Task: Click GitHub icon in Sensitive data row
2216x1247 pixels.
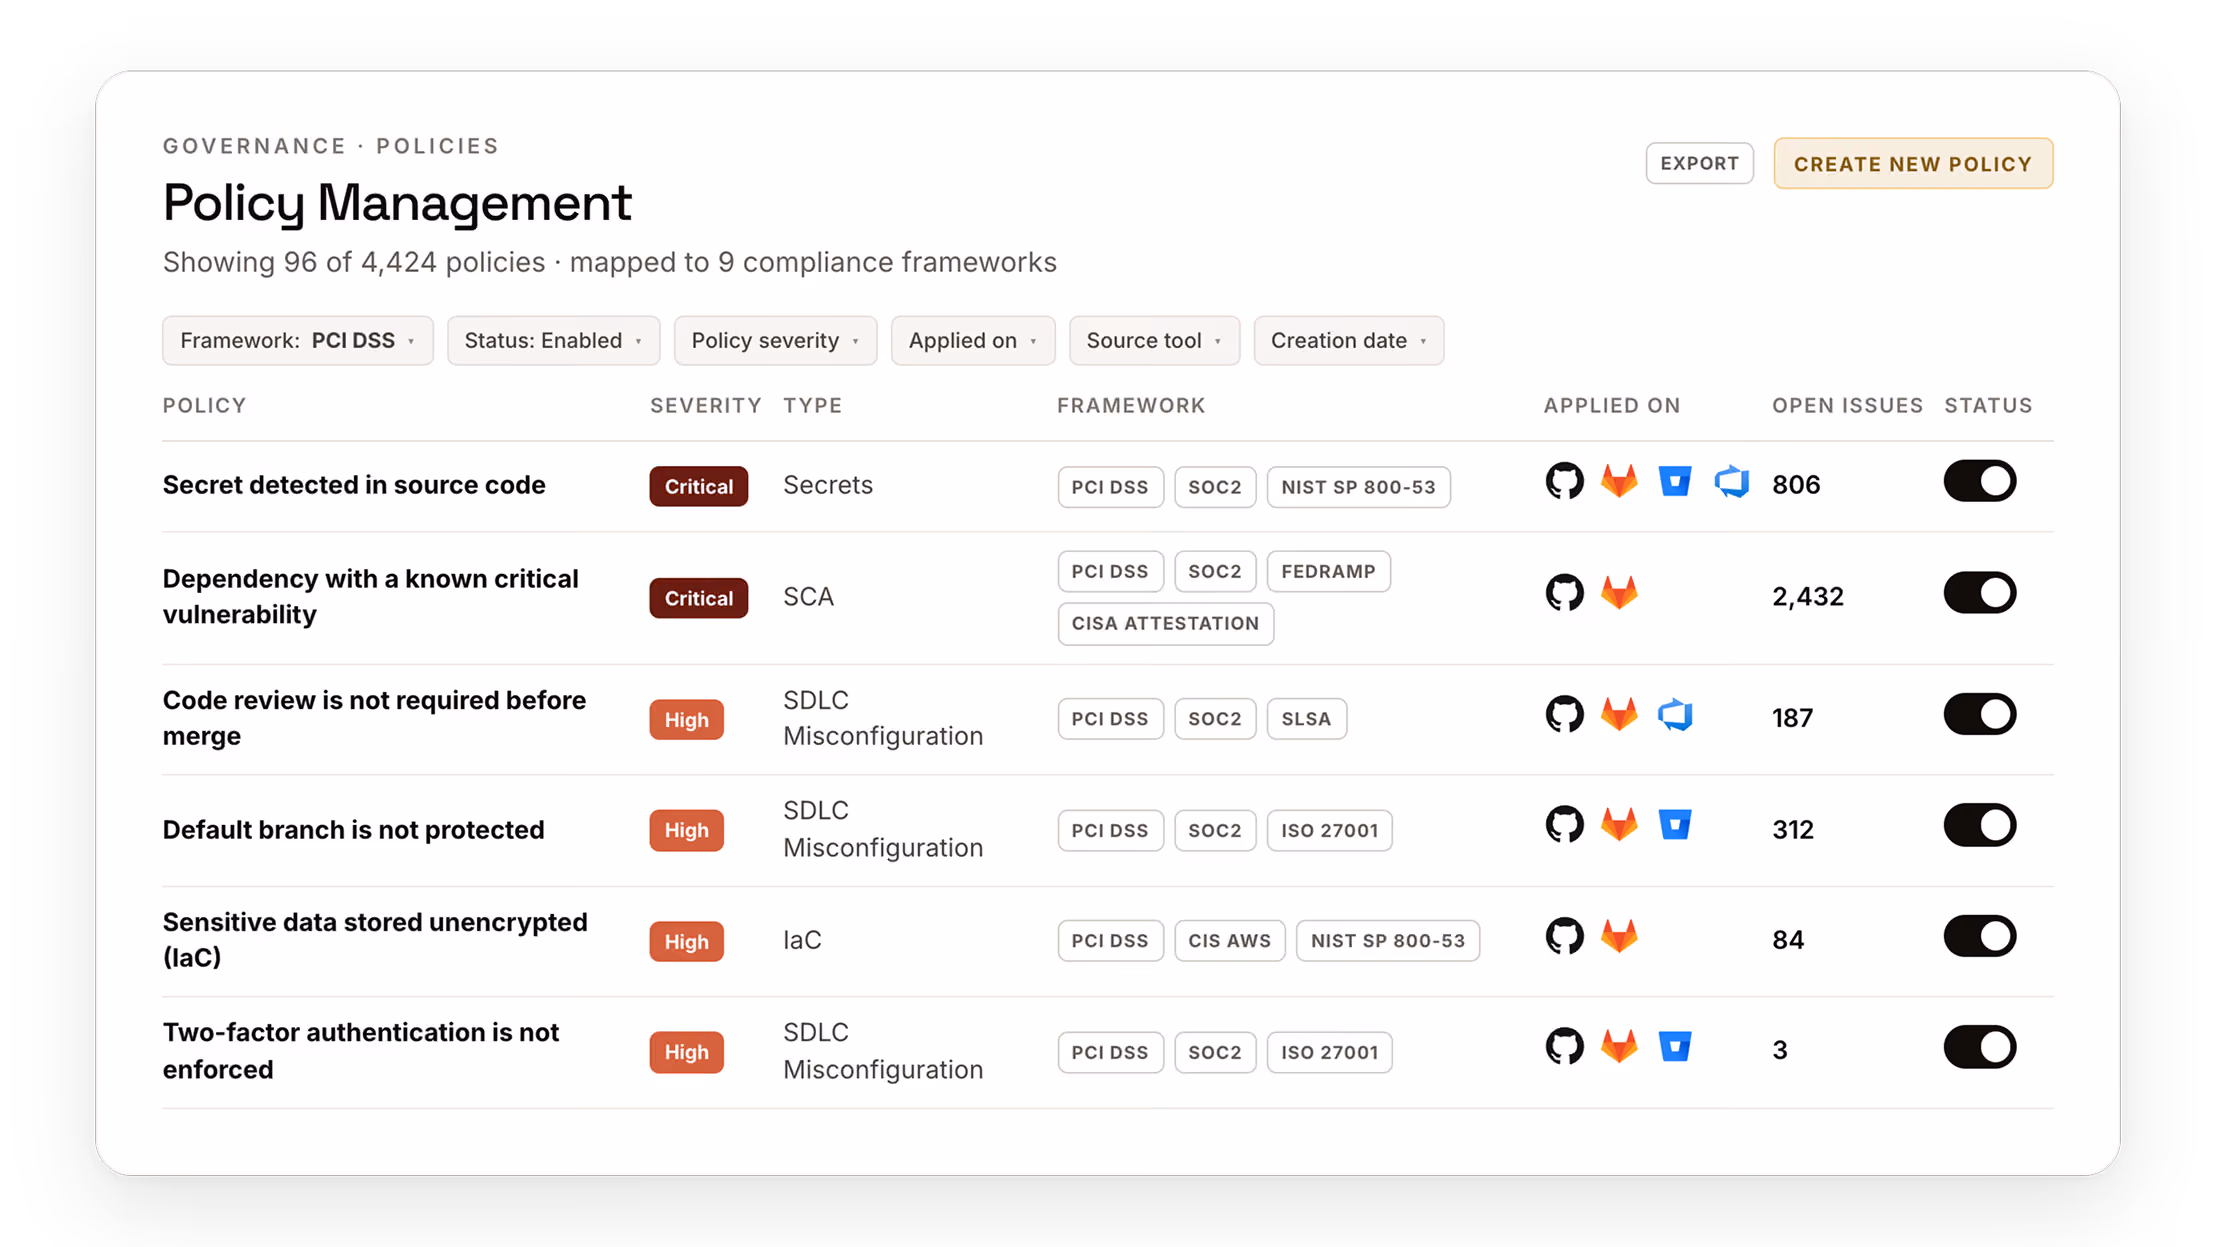Action: tap(1564, 937)
